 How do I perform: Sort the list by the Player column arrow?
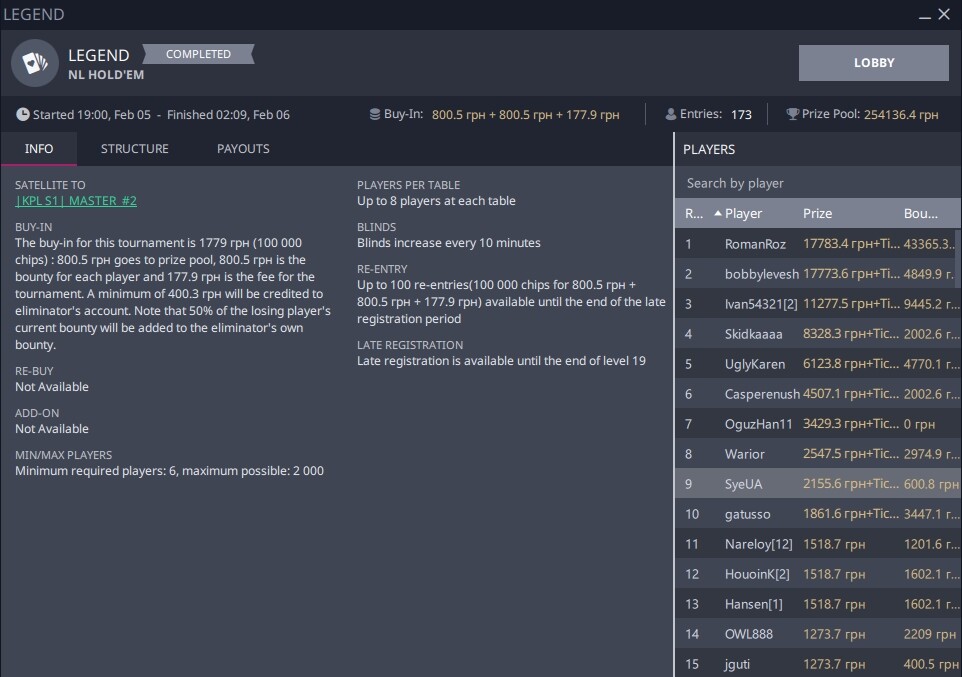[718, 214]
